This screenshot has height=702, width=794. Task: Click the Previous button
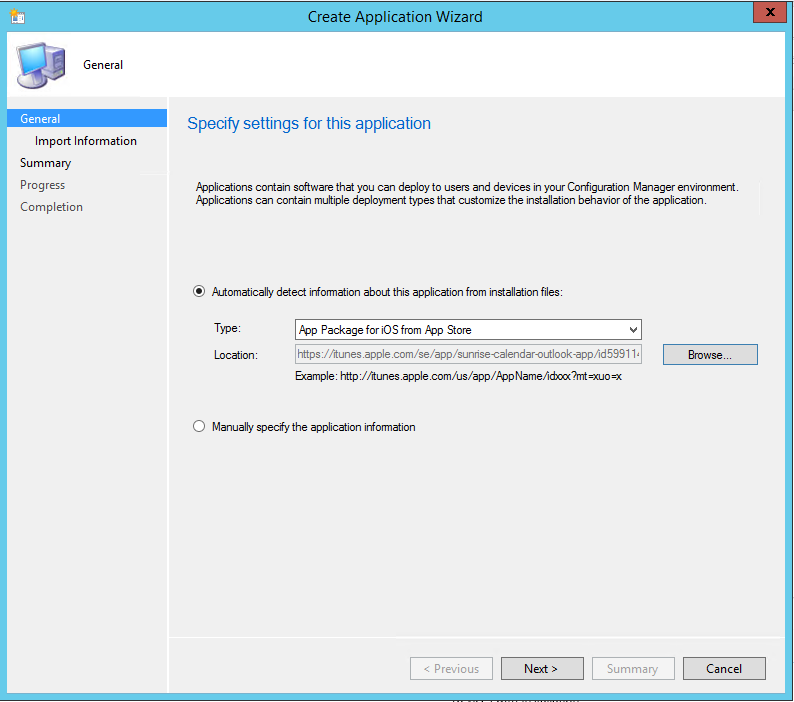[x=450, y=669]
